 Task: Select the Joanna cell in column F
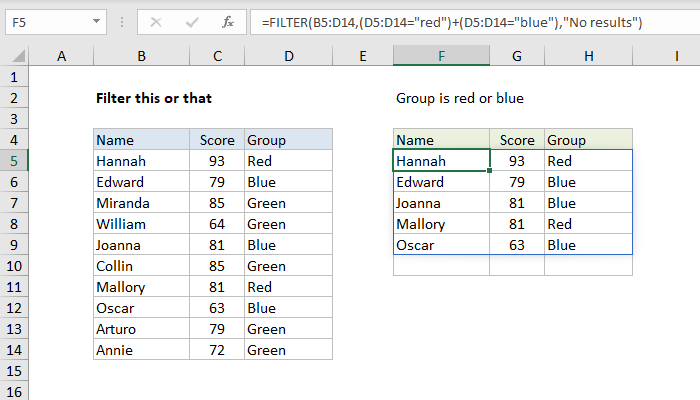tap(441, 203)
